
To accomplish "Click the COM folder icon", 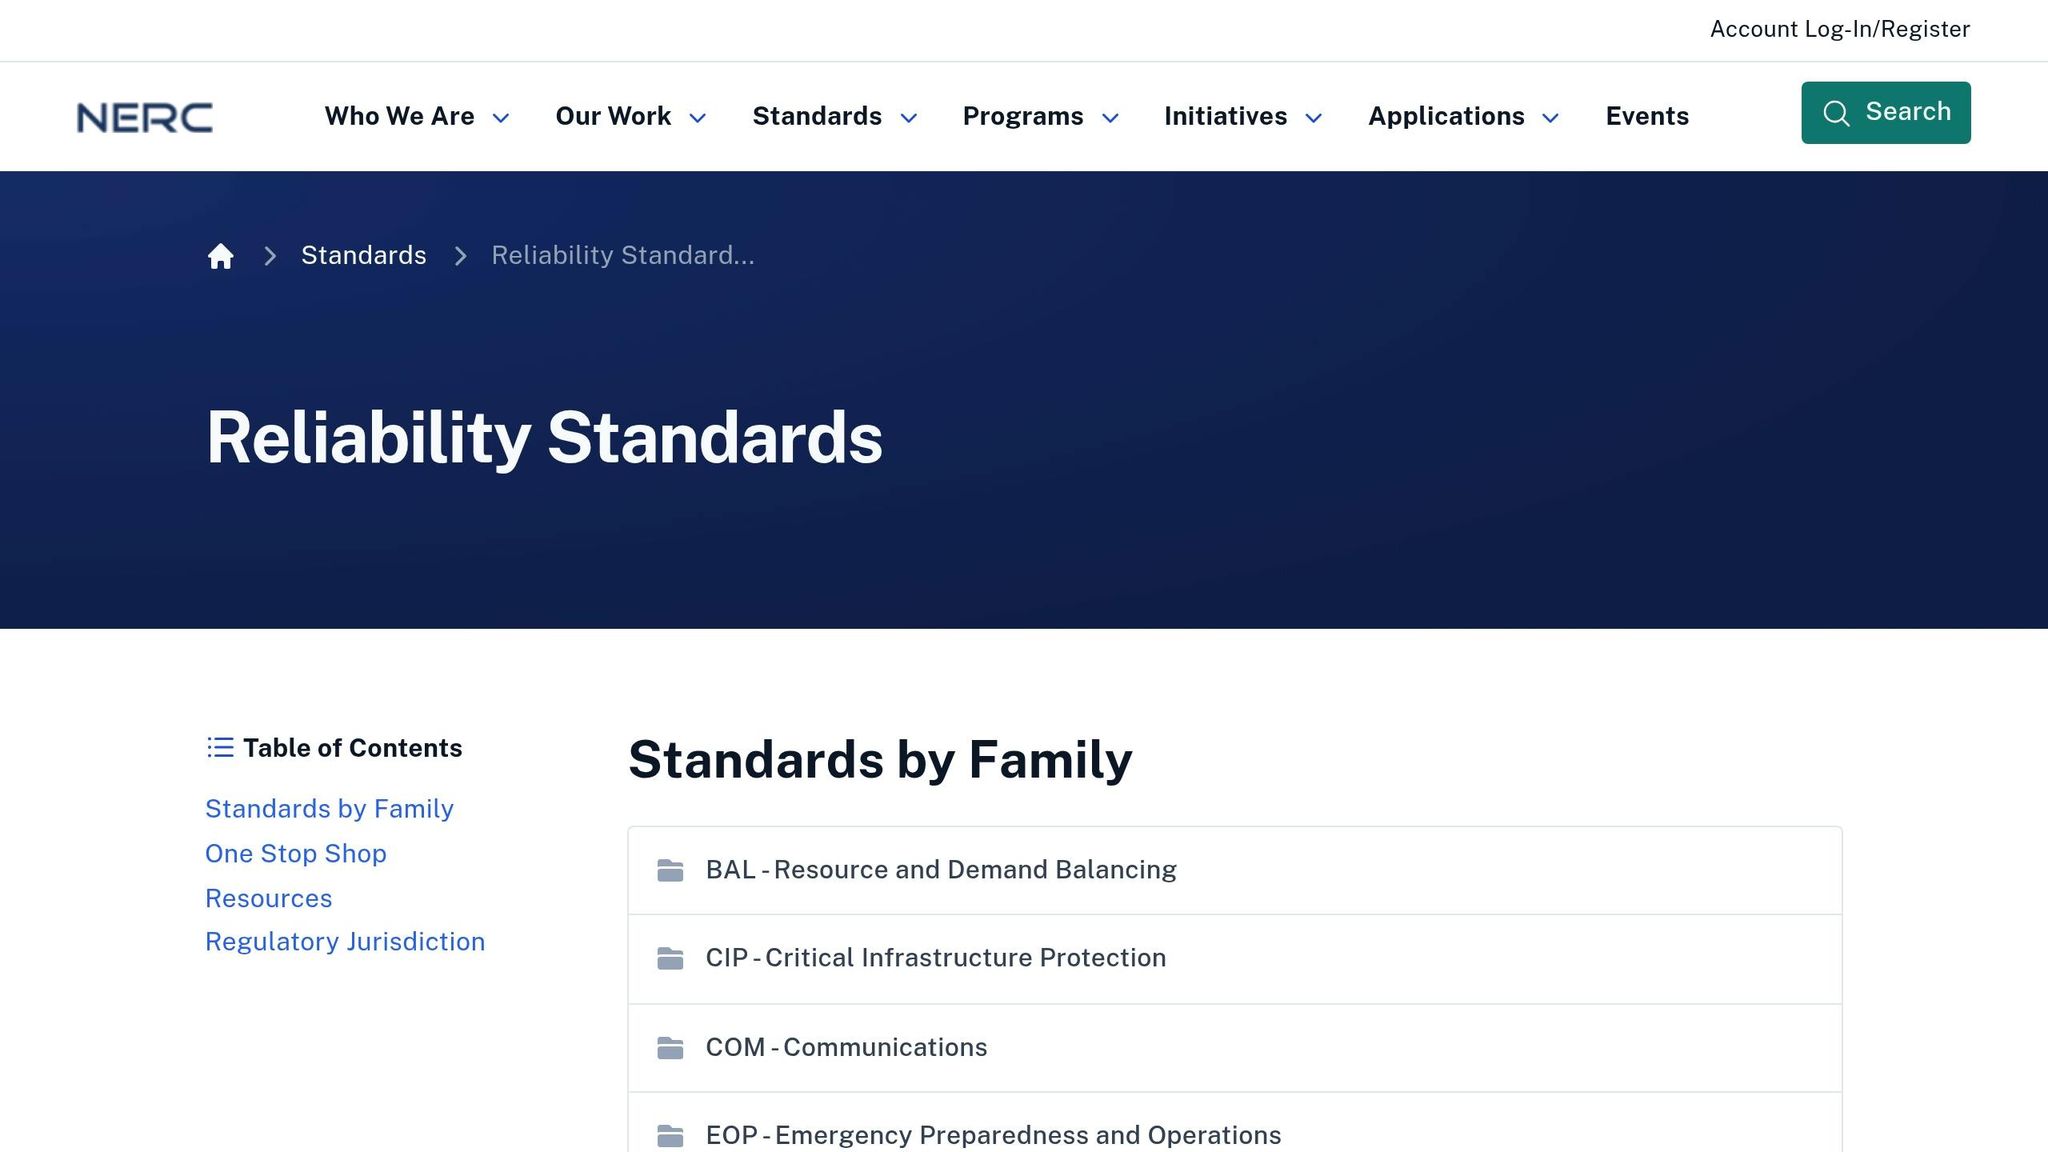I will 670,1048.
